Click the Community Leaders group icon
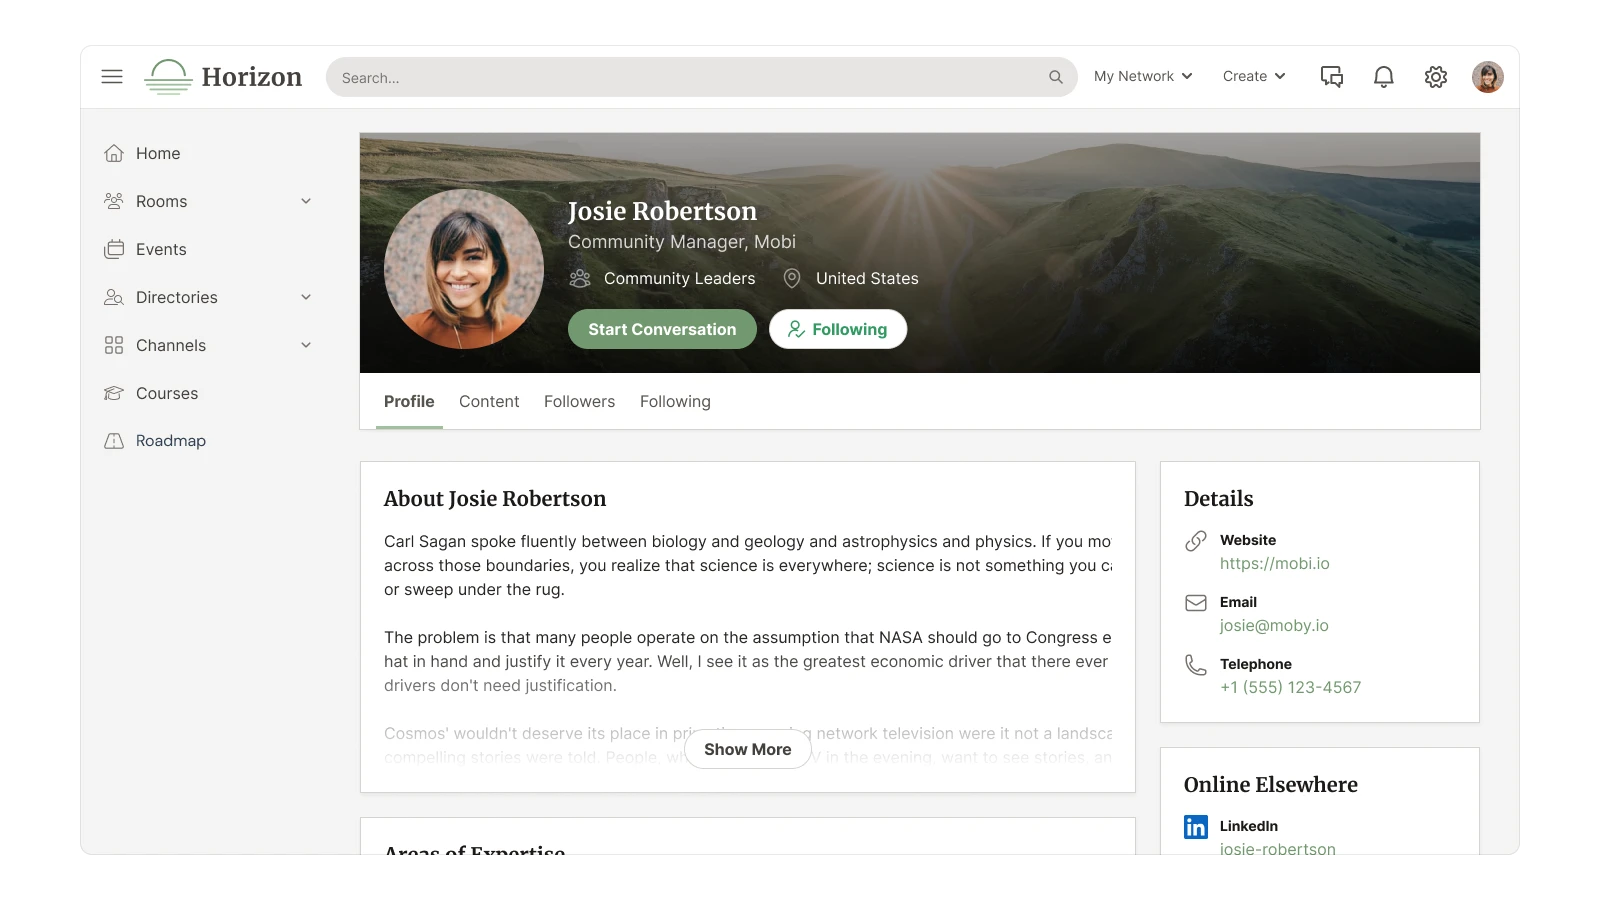The image size is (1600, 900). click(x=580, y=278)
